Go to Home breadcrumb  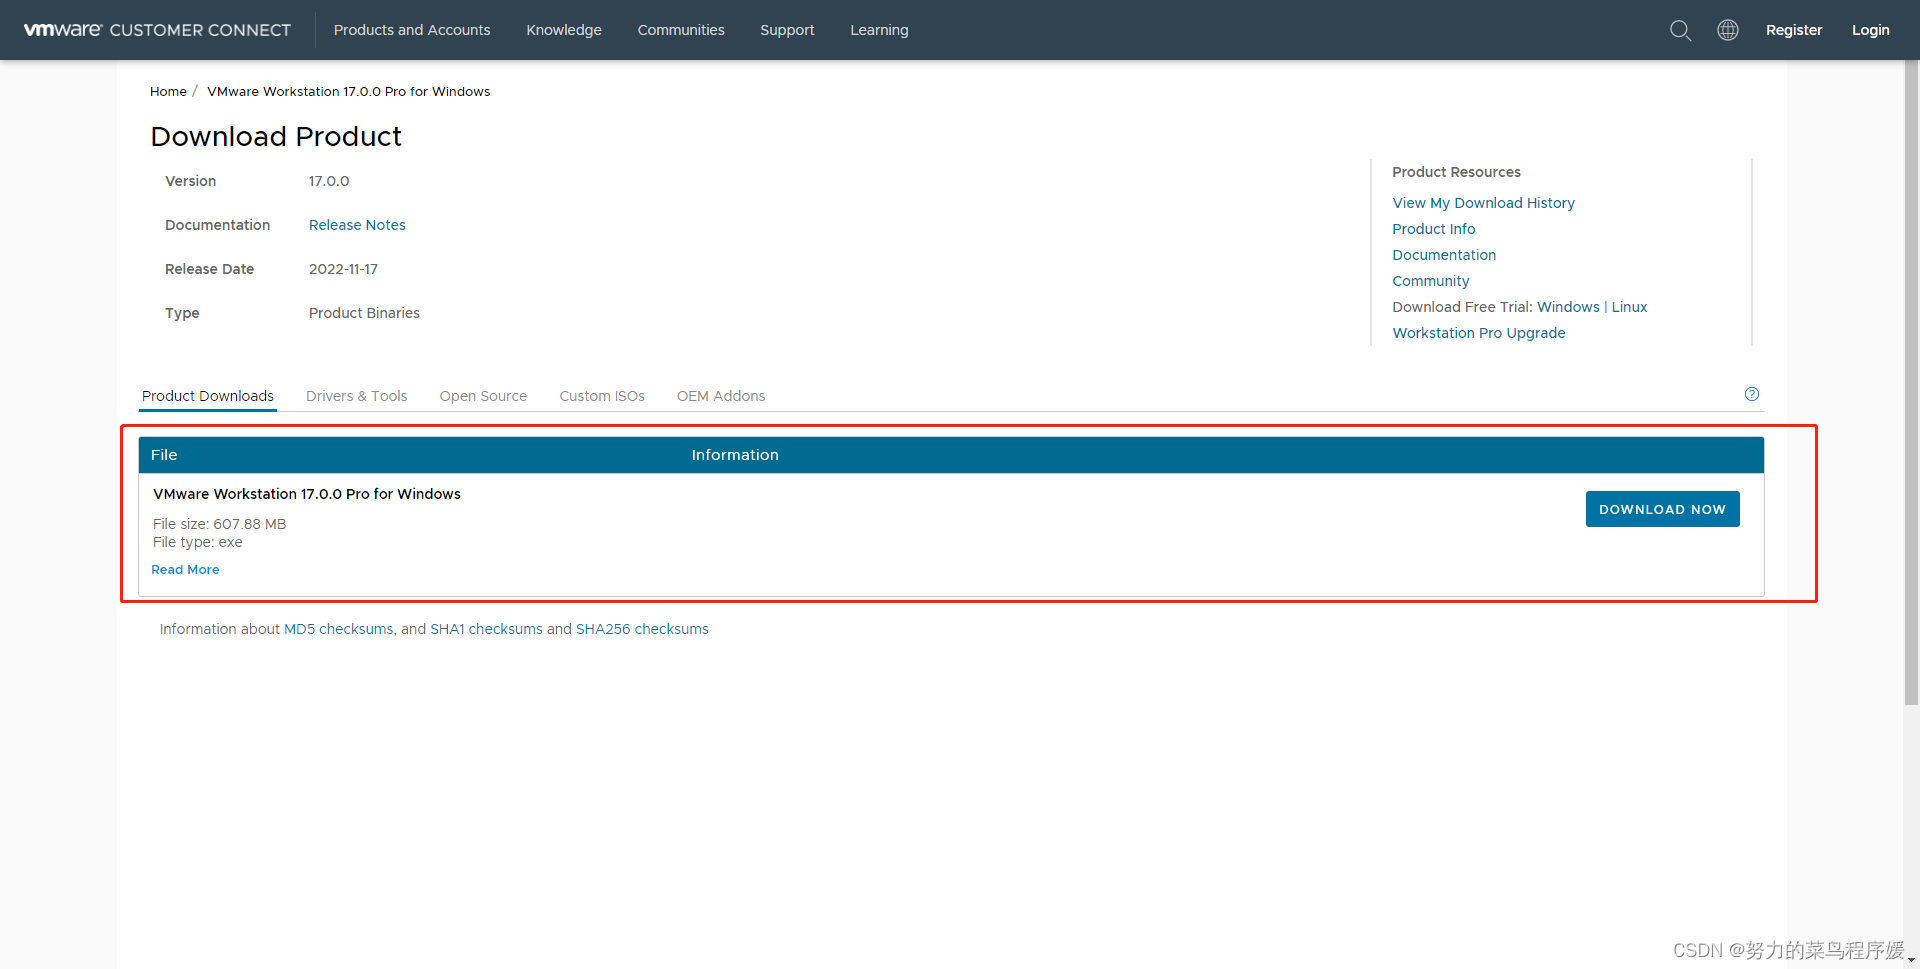(168, 91)
